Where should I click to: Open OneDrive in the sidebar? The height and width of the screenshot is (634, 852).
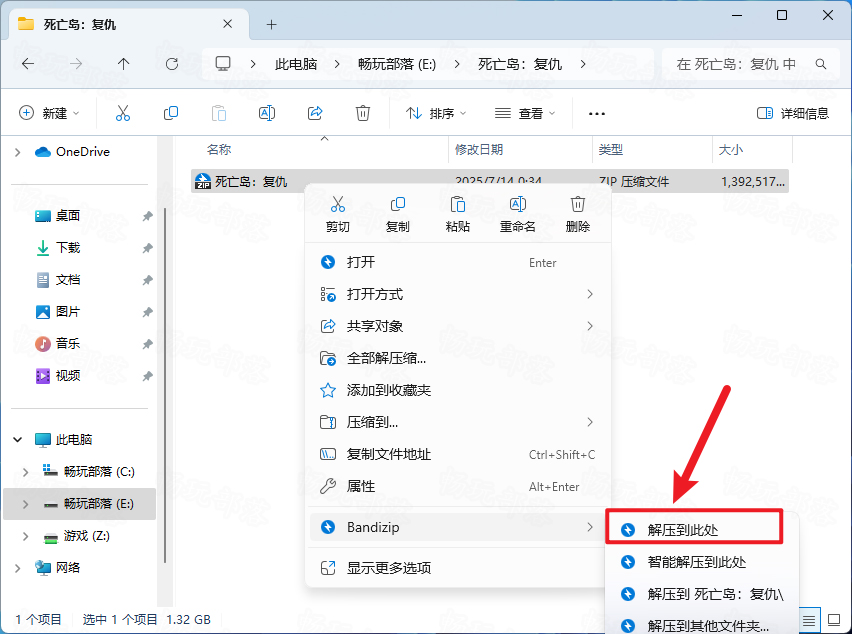pyautogui.click(x=72, y=152)
